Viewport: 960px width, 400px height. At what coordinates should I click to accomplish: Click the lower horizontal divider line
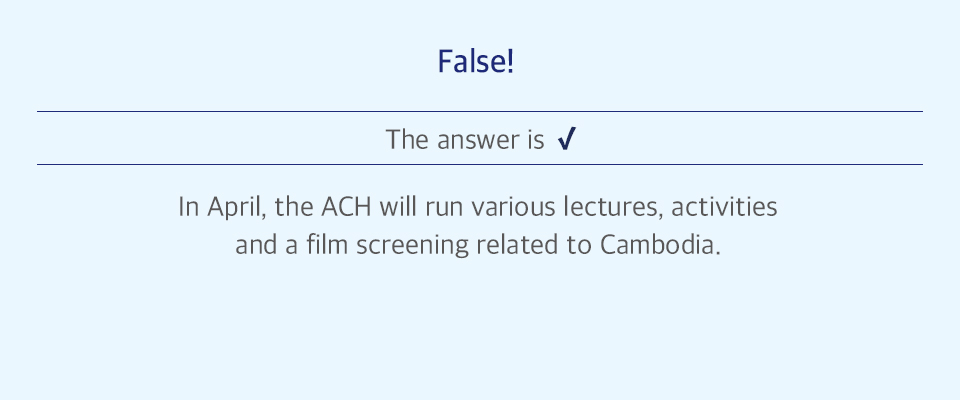pyautogui.click(x=480, y=164)
